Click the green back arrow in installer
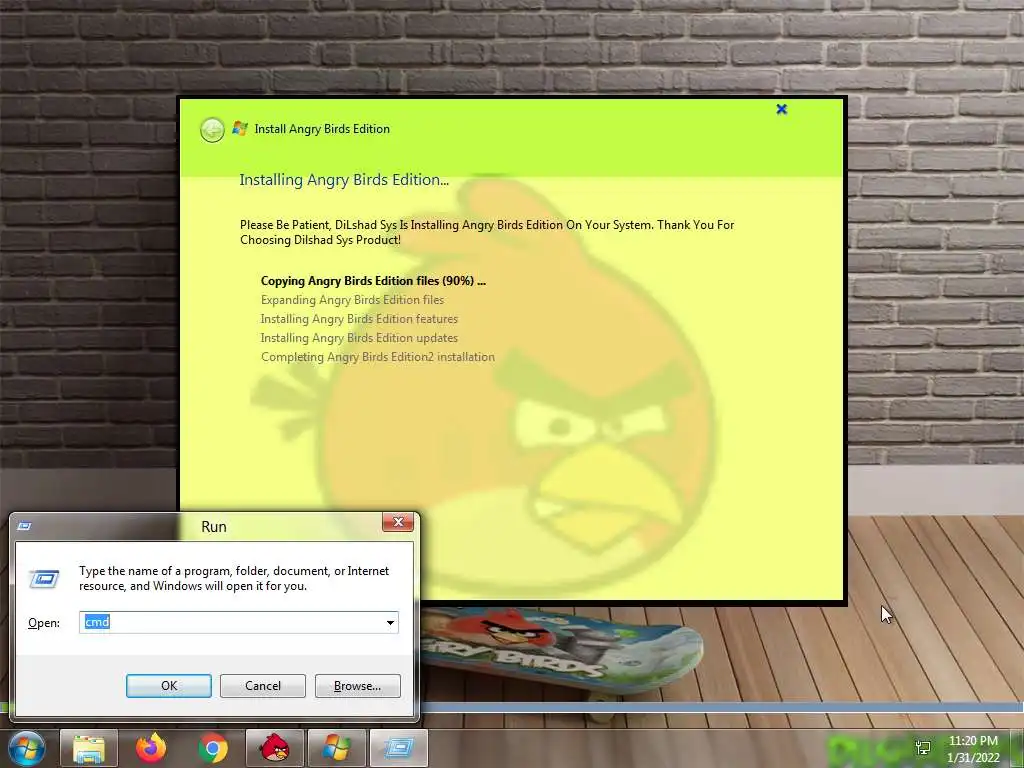This screenshot has height=768, width=1024. [x=212, y=130]
